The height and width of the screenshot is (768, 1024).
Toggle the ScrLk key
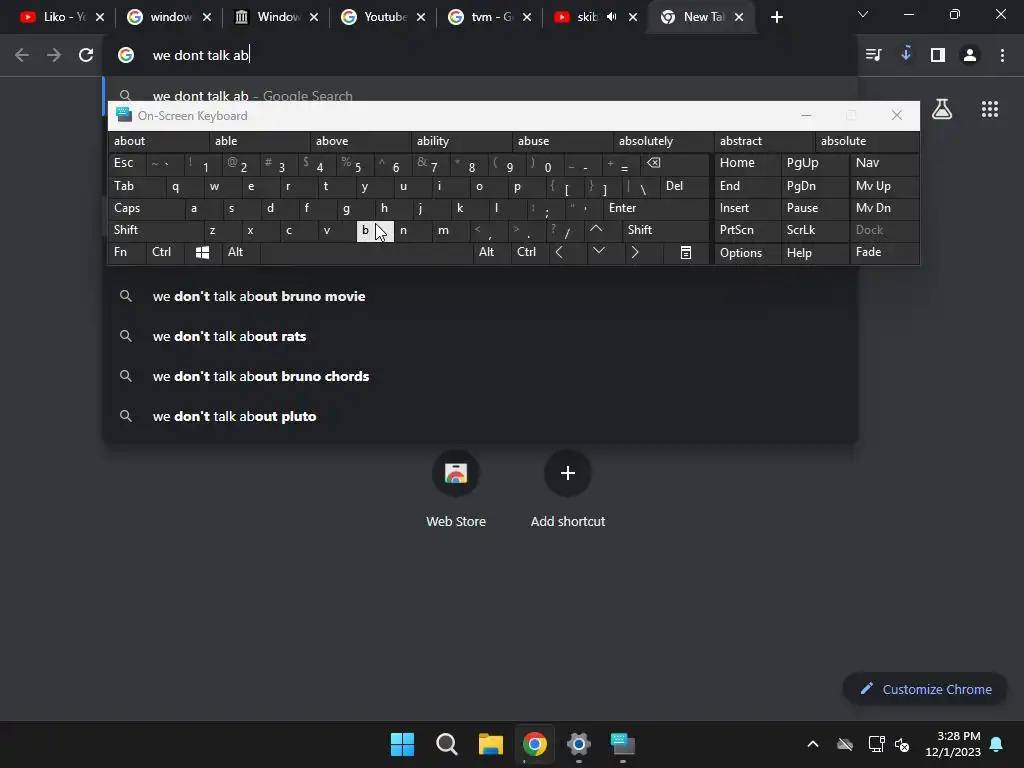tap(814, 230)
